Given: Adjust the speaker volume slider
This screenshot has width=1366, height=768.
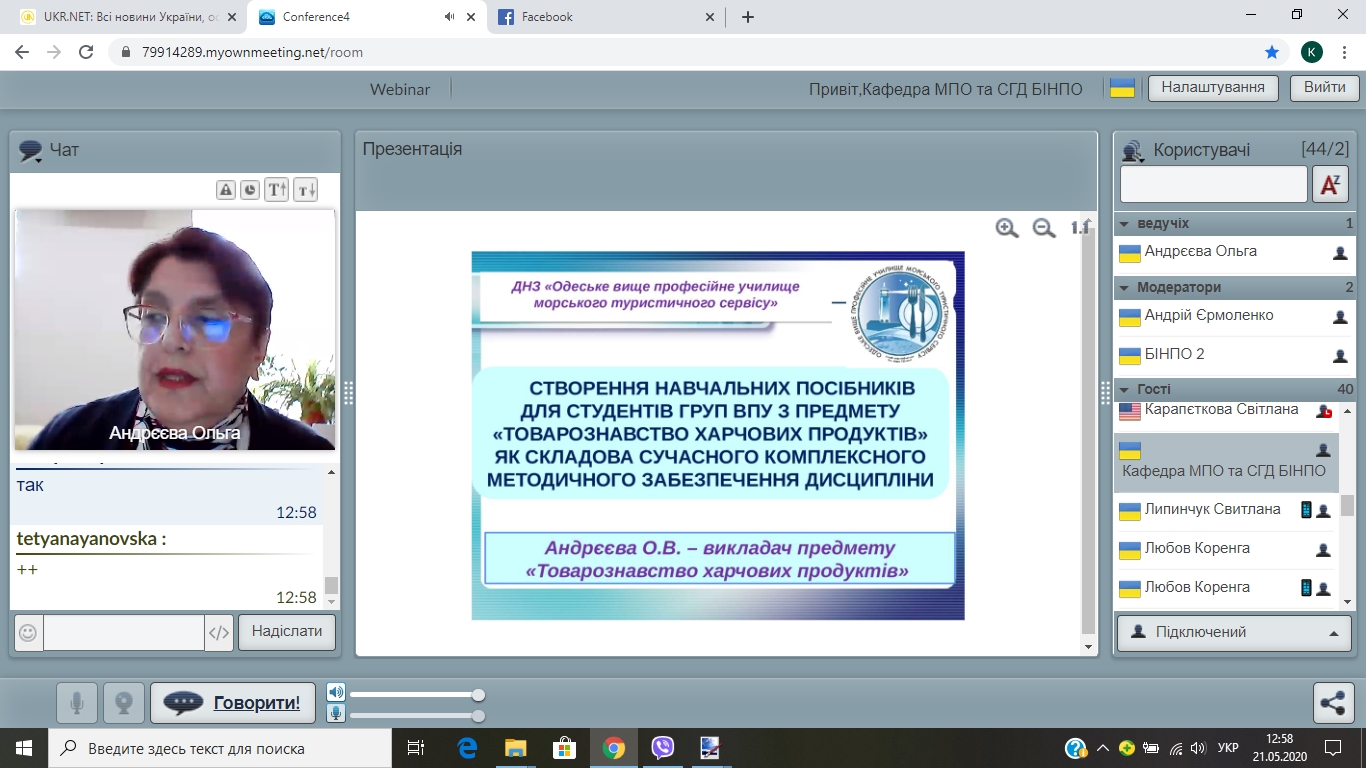Looking at the screenshot, I should [478, 695].
